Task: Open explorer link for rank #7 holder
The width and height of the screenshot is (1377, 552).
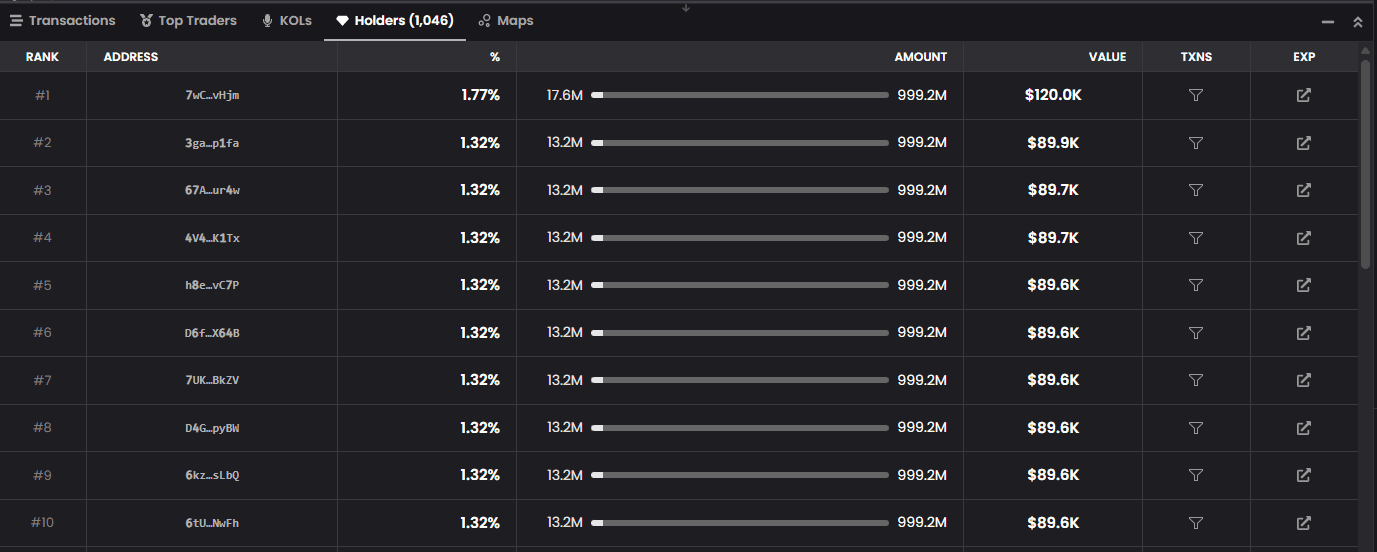Action: point(1303,380)
